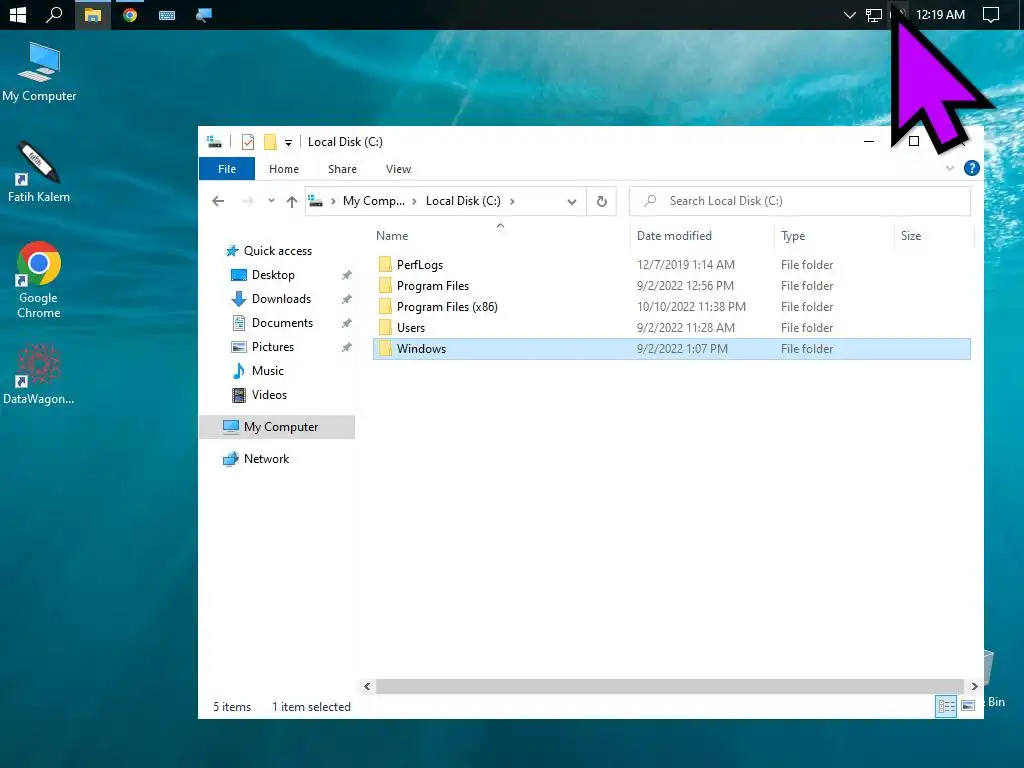1024x768 pixels.
Task: Open Videos in the navigation pane
Action: point(269,394)
